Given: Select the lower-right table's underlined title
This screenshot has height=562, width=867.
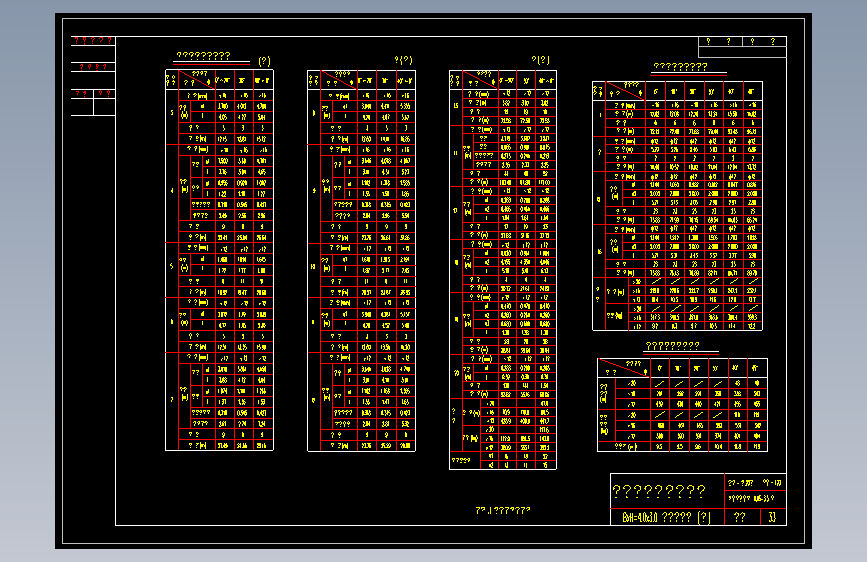Looking at the screenshot, I should 672,346.
